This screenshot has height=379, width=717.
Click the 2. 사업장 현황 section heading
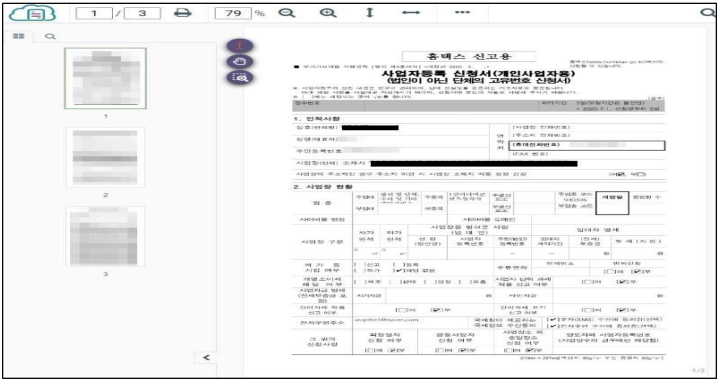[323, 187]
